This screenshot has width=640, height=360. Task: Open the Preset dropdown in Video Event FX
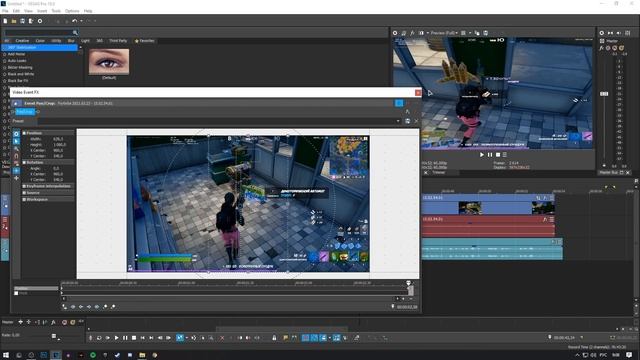pyautogui.click(x=398, y=121)
